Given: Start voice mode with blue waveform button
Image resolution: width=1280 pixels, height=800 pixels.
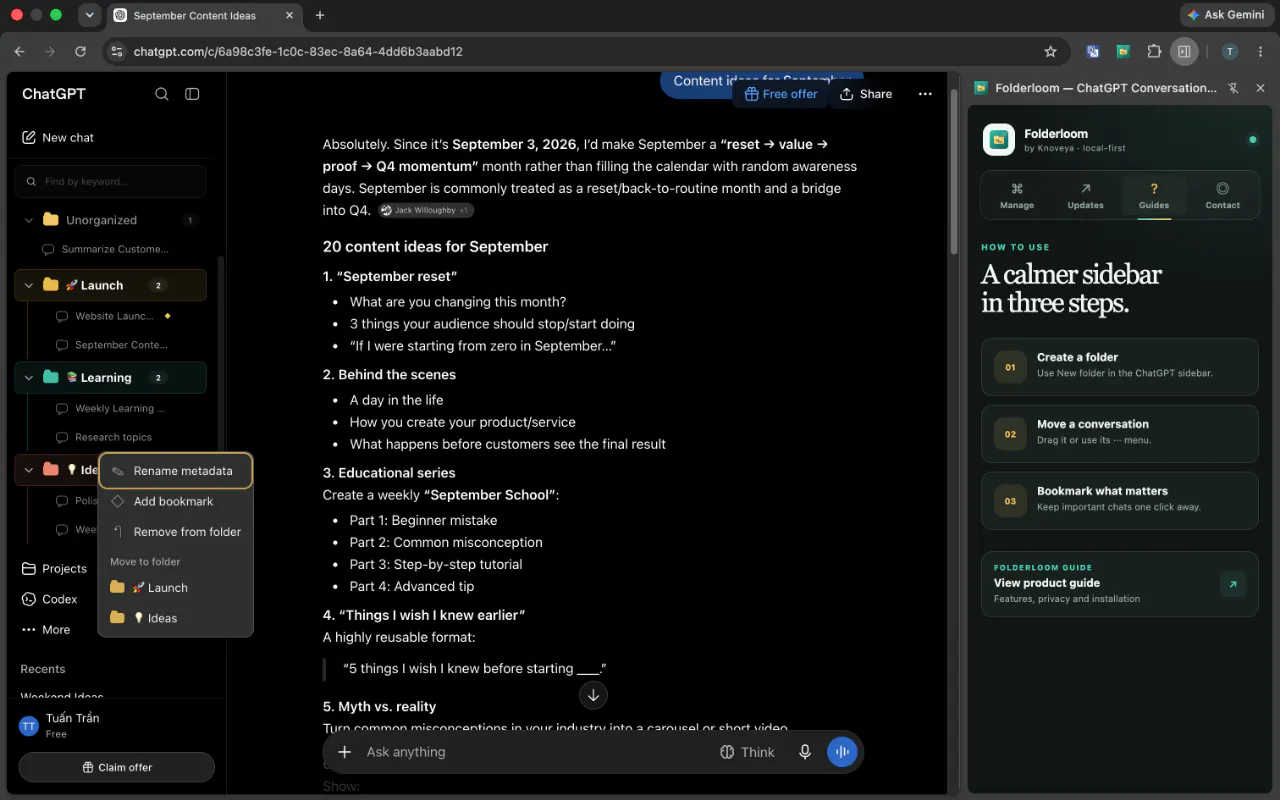Looking at the screenshot, I should (842, 752).
